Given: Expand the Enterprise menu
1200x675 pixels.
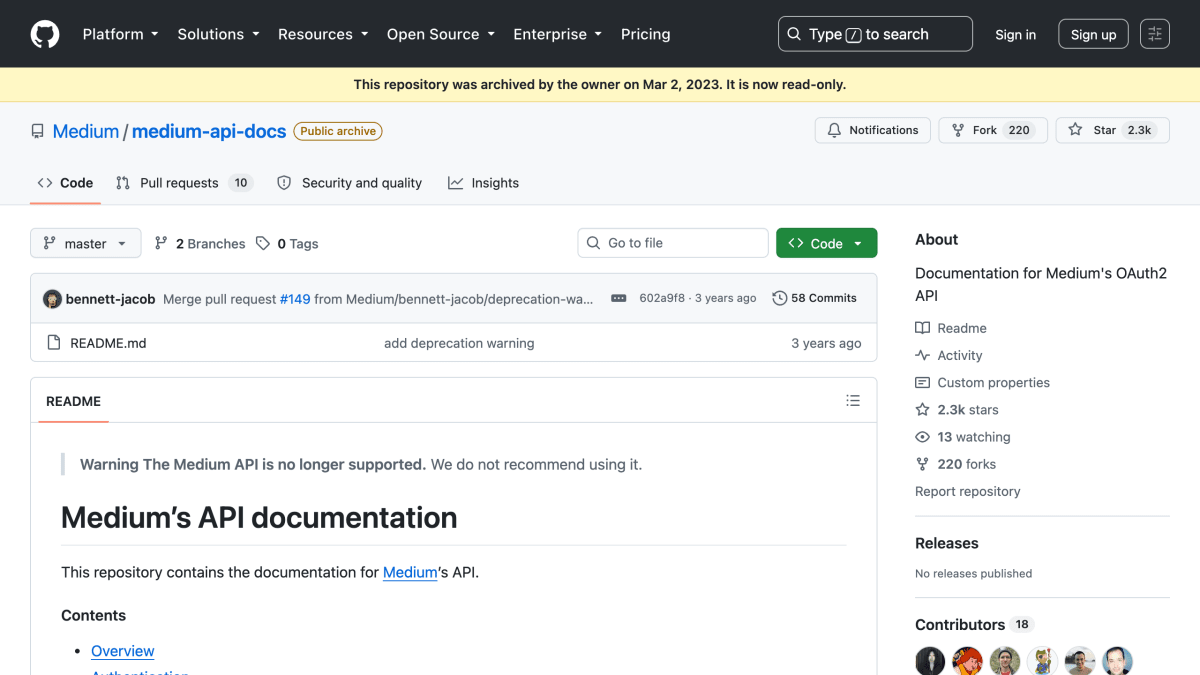Looking at the screenshot, I should [x=557, y=34].
